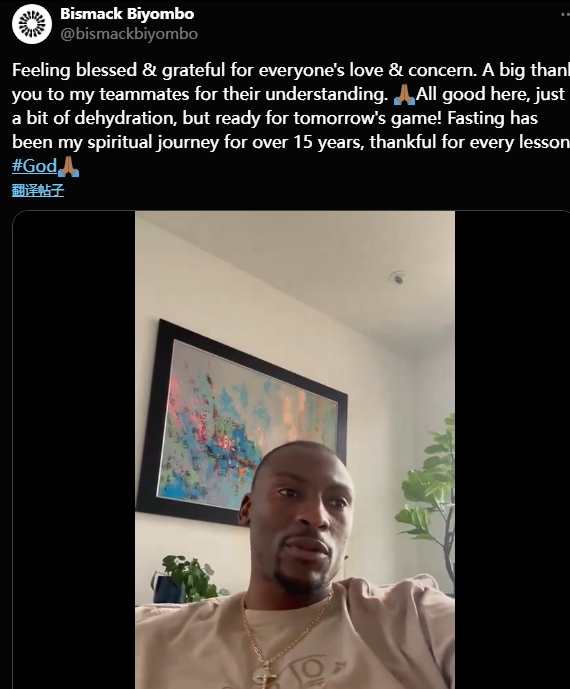This screenshot has width=570, height=689.
Task: Click the black letterbox area right of the video
Action: 512,450
